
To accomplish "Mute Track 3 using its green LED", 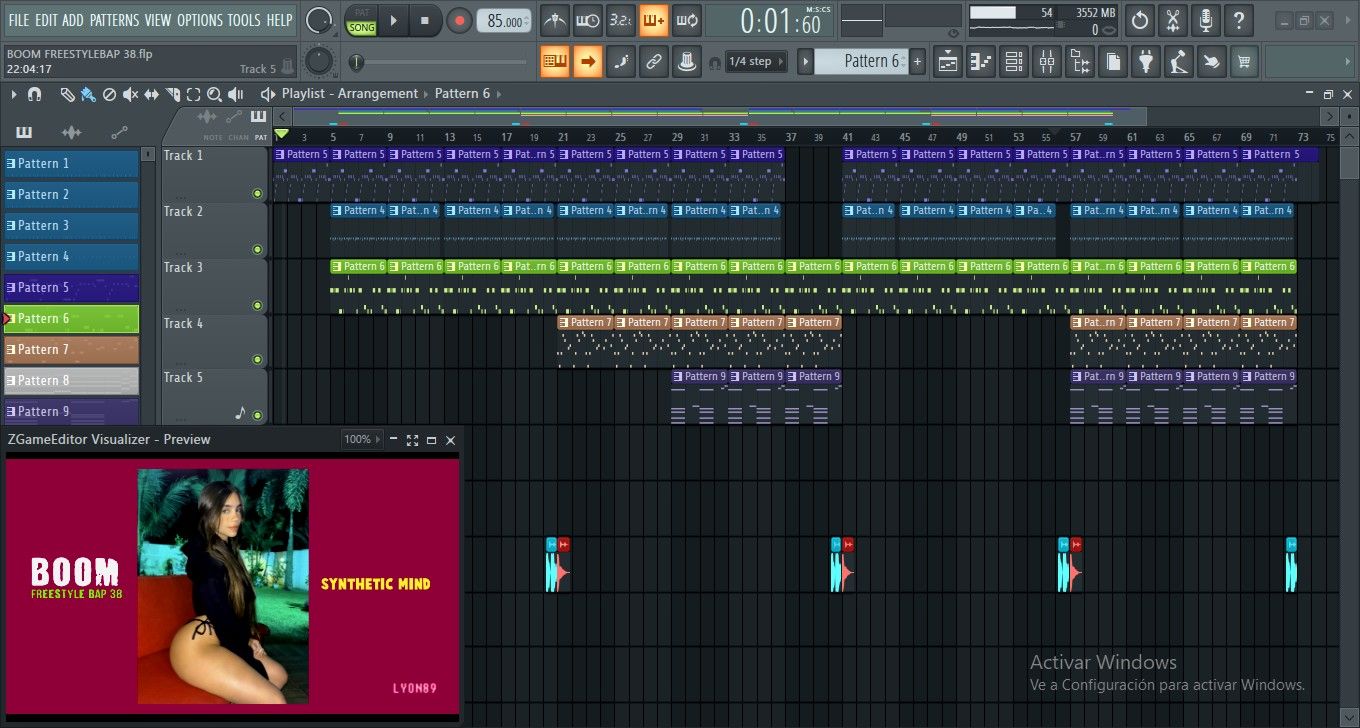I will (x=257, y=305).
